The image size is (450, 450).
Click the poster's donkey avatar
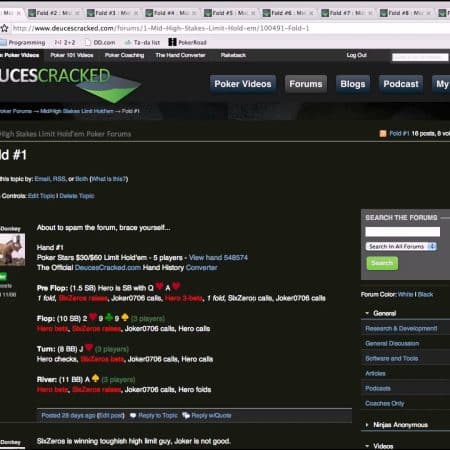point(12,249)
